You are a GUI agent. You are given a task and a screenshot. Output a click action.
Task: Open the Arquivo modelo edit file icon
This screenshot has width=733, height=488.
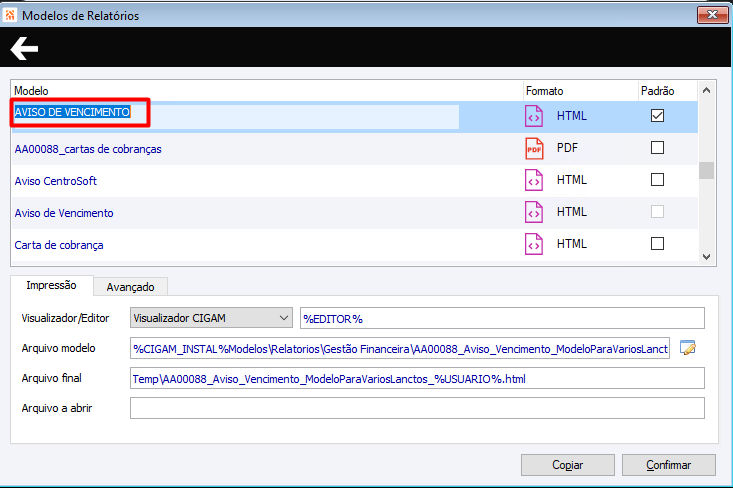[x=688, y=348]
